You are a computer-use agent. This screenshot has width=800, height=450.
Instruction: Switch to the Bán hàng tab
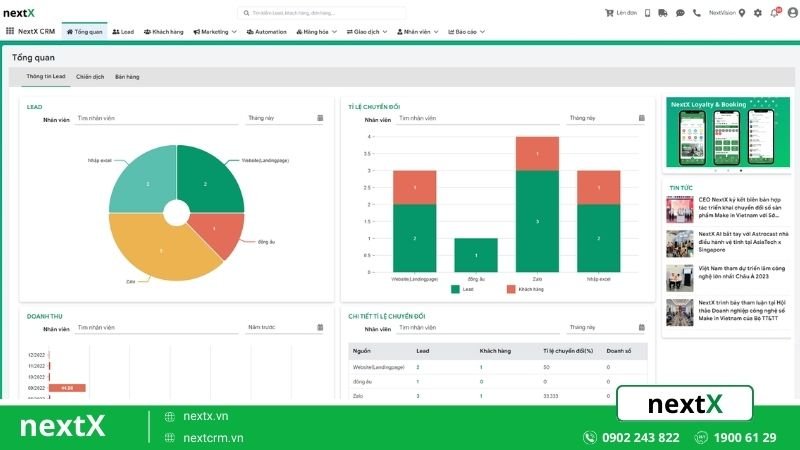point(127,77)
